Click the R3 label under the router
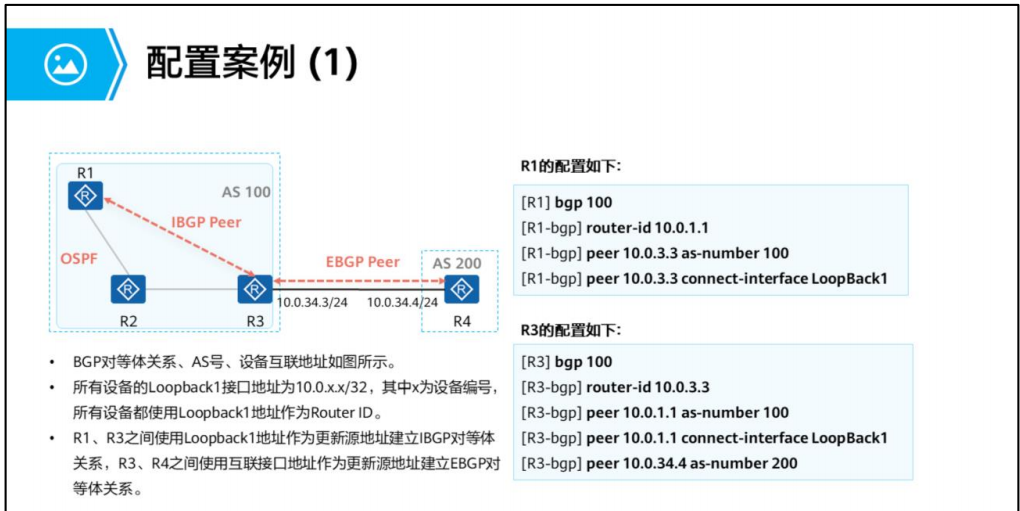The height and width of the screenshot is (511, 1020). pos(254,320)
